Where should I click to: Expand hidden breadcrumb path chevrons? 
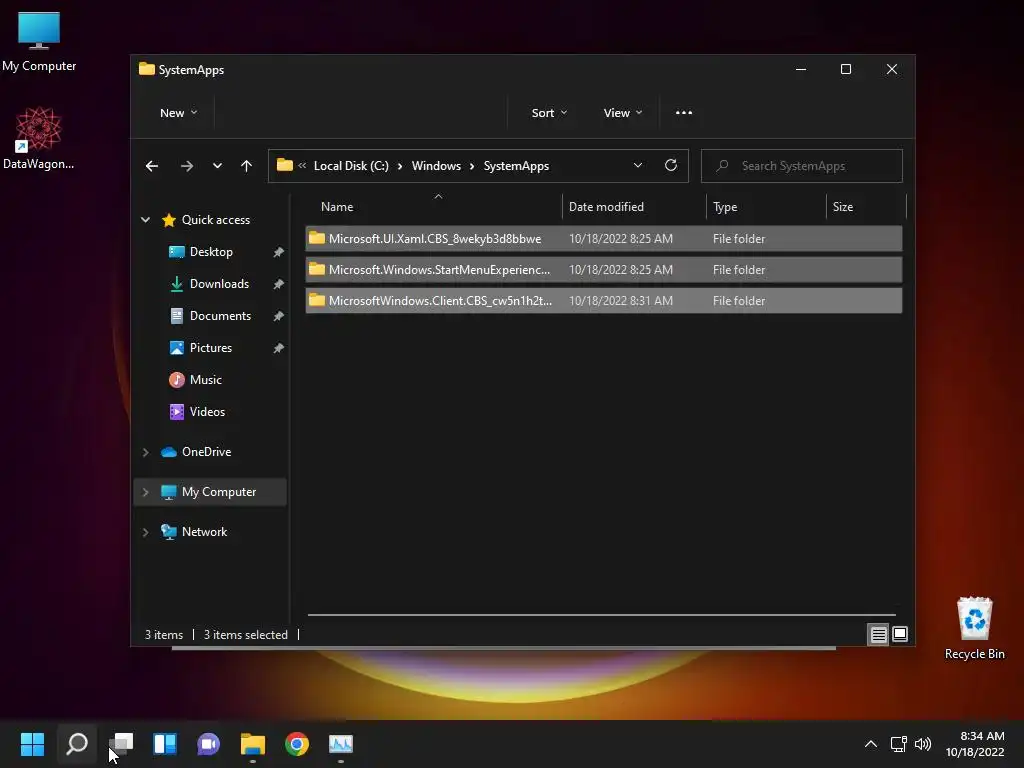(302, 166)
